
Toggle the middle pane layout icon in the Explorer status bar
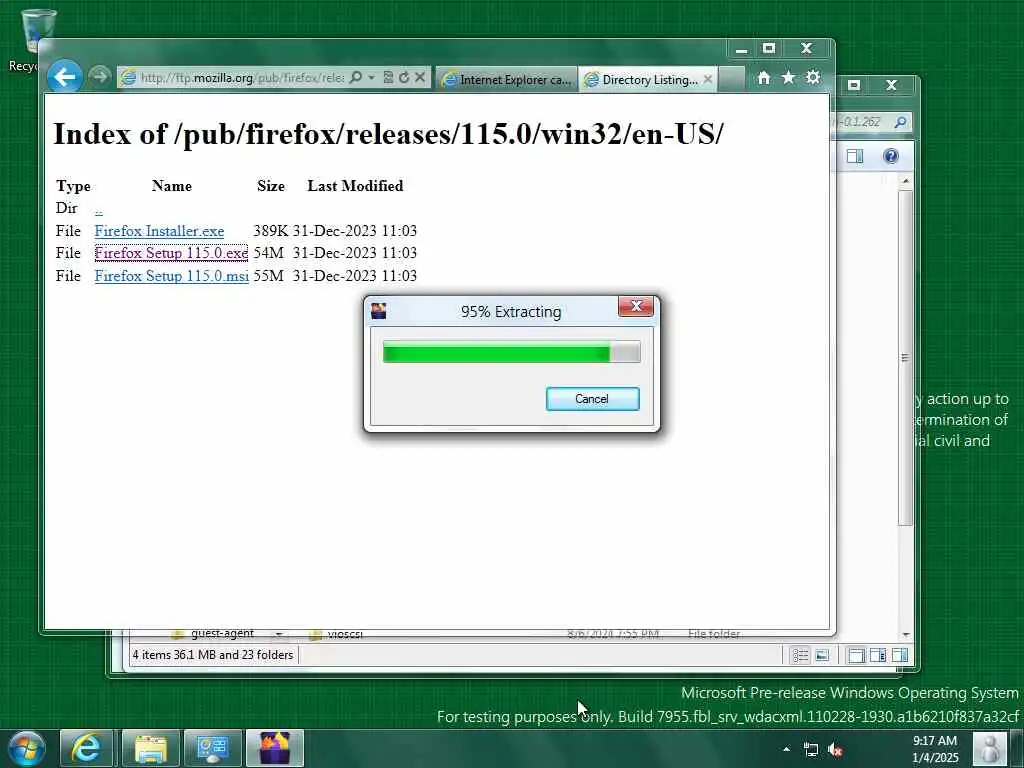click(878, 655)
